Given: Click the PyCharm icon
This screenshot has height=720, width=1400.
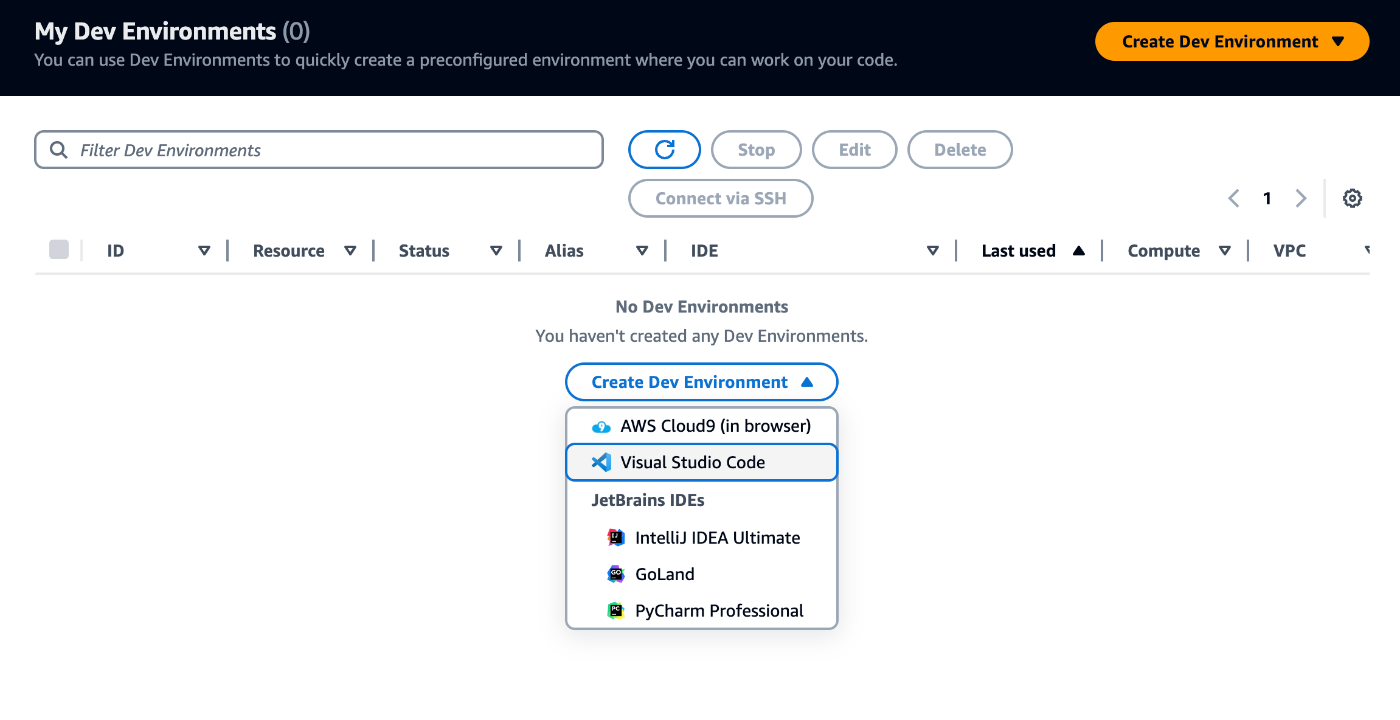Looking at the screenshot, I should coord(616,611).
